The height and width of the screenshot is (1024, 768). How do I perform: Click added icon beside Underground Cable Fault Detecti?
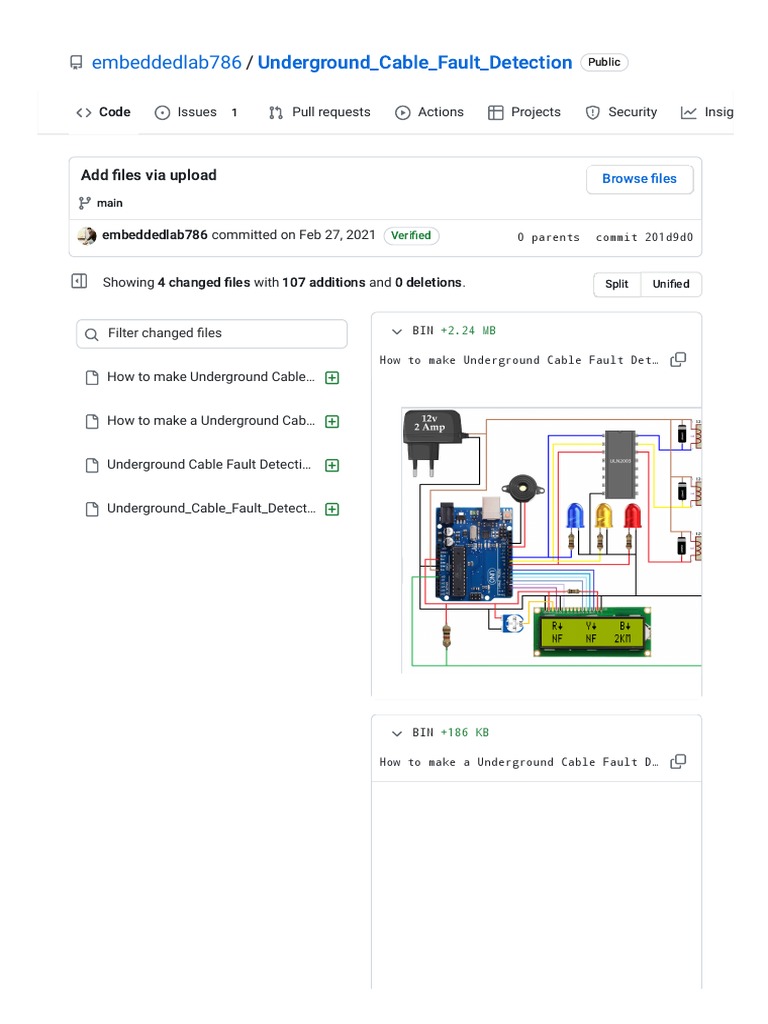pyautogui.click(x=332, y=465)
